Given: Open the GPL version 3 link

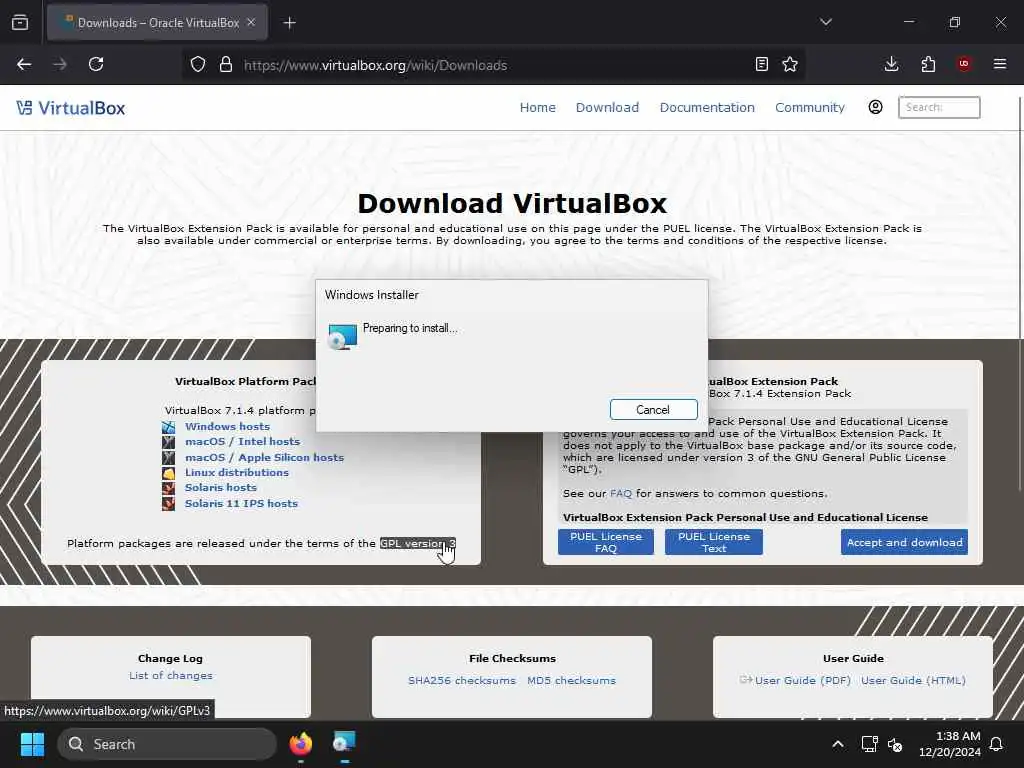Looking at the screenshot, I should (418, 543).
